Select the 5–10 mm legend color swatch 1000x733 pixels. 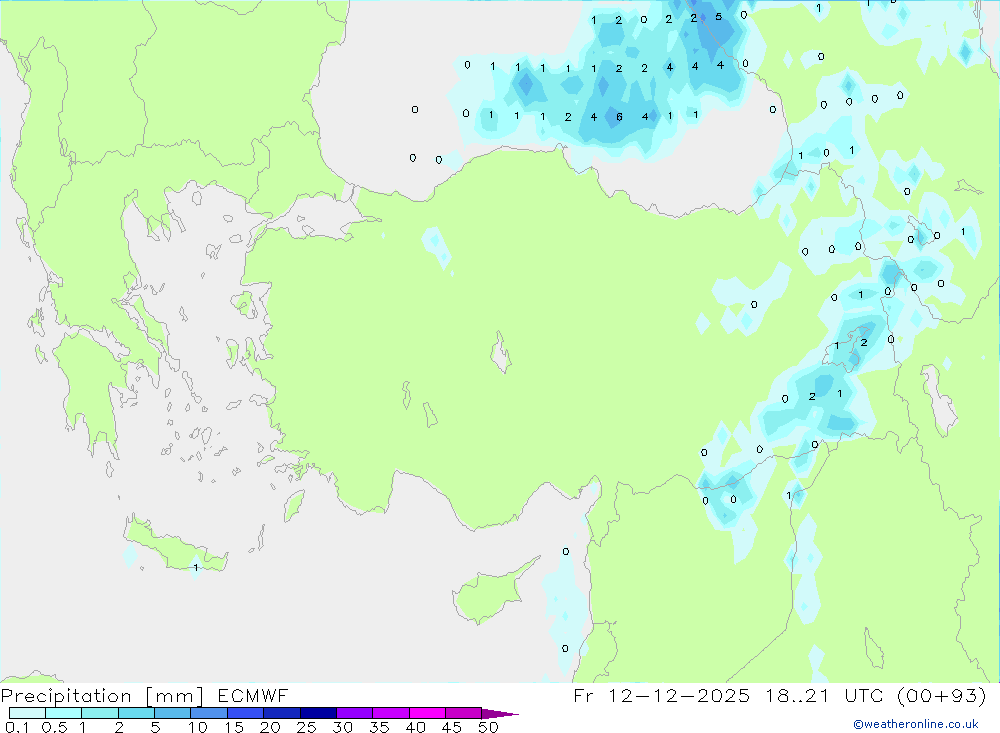click(x=173, y=713)
